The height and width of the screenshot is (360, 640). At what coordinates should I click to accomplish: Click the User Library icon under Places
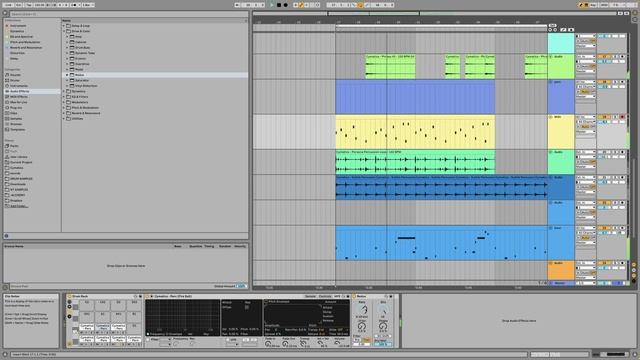pos(7,157)
